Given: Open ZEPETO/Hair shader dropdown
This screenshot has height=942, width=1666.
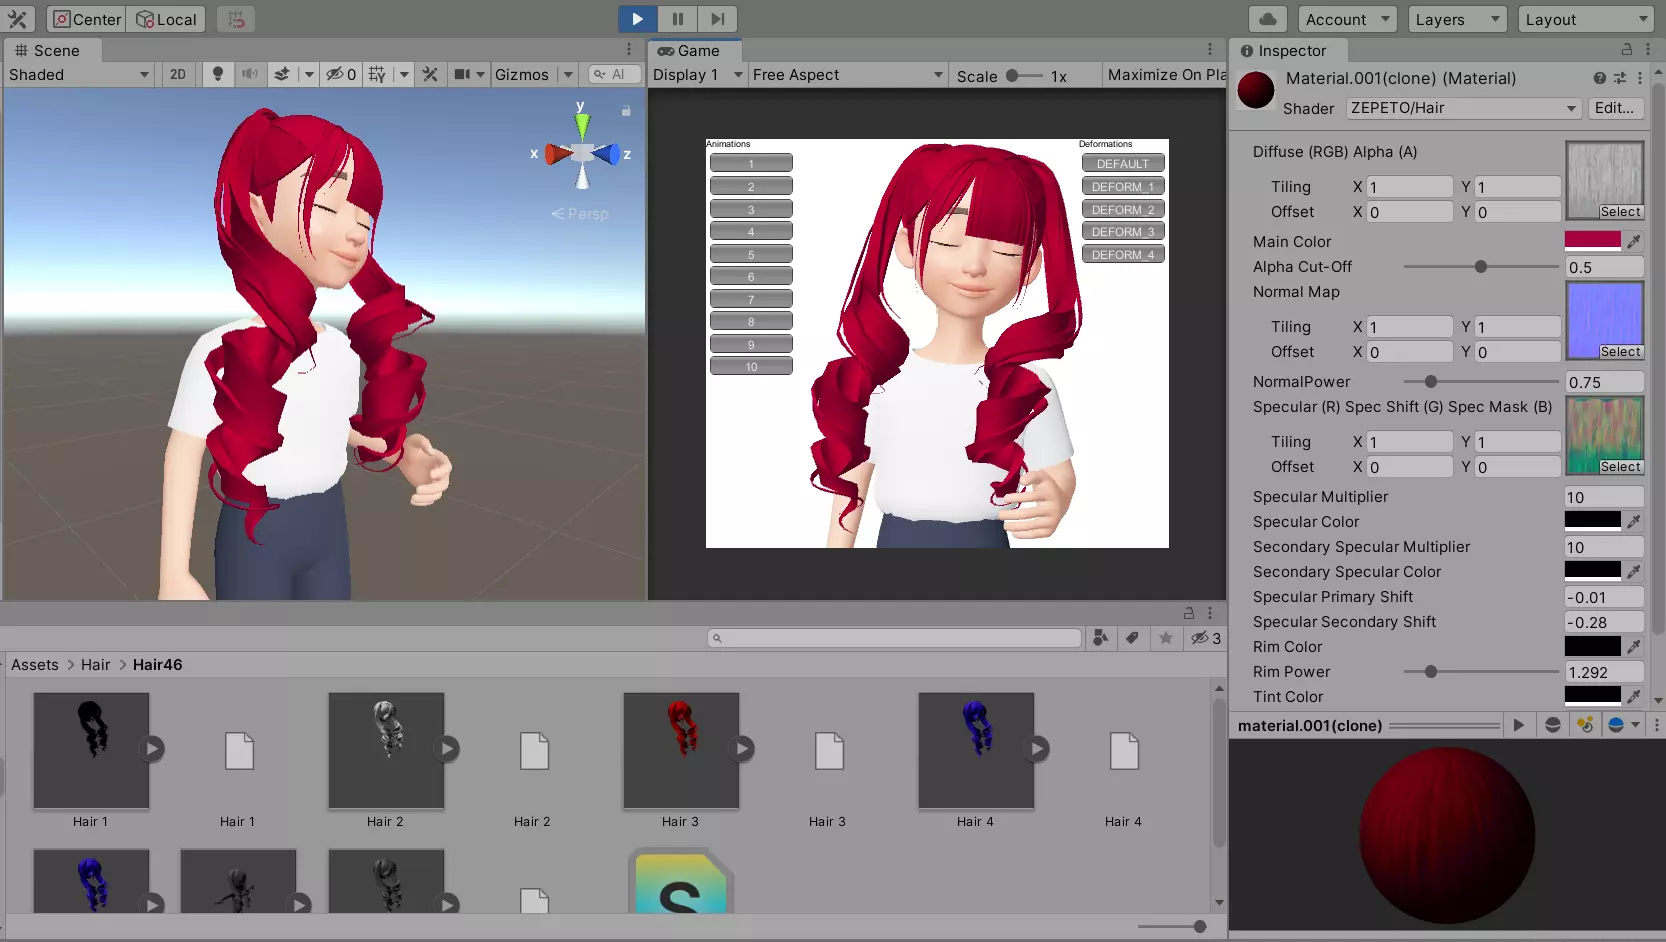Looking at the screenshot, I should (x=1463, y=108).
